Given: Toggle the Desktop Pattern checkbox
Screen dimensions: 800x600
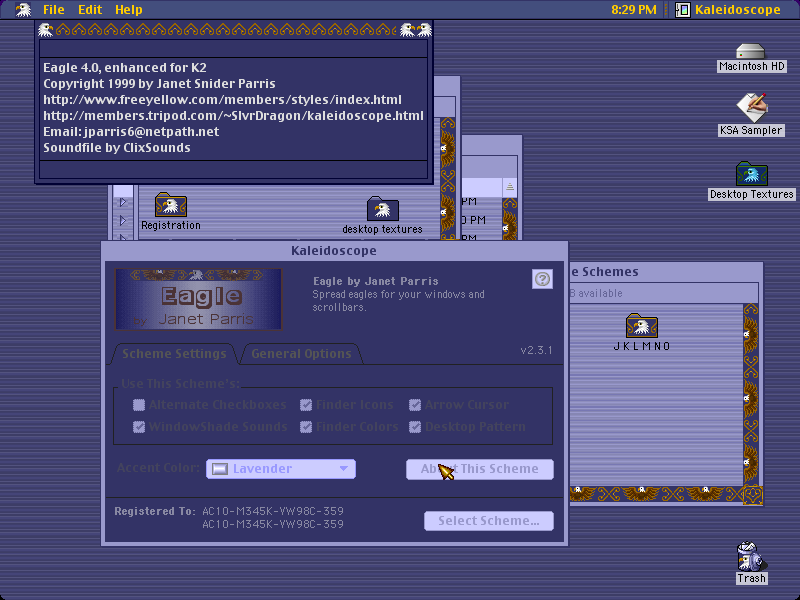Looking at the screenshot, I should 415,427.
